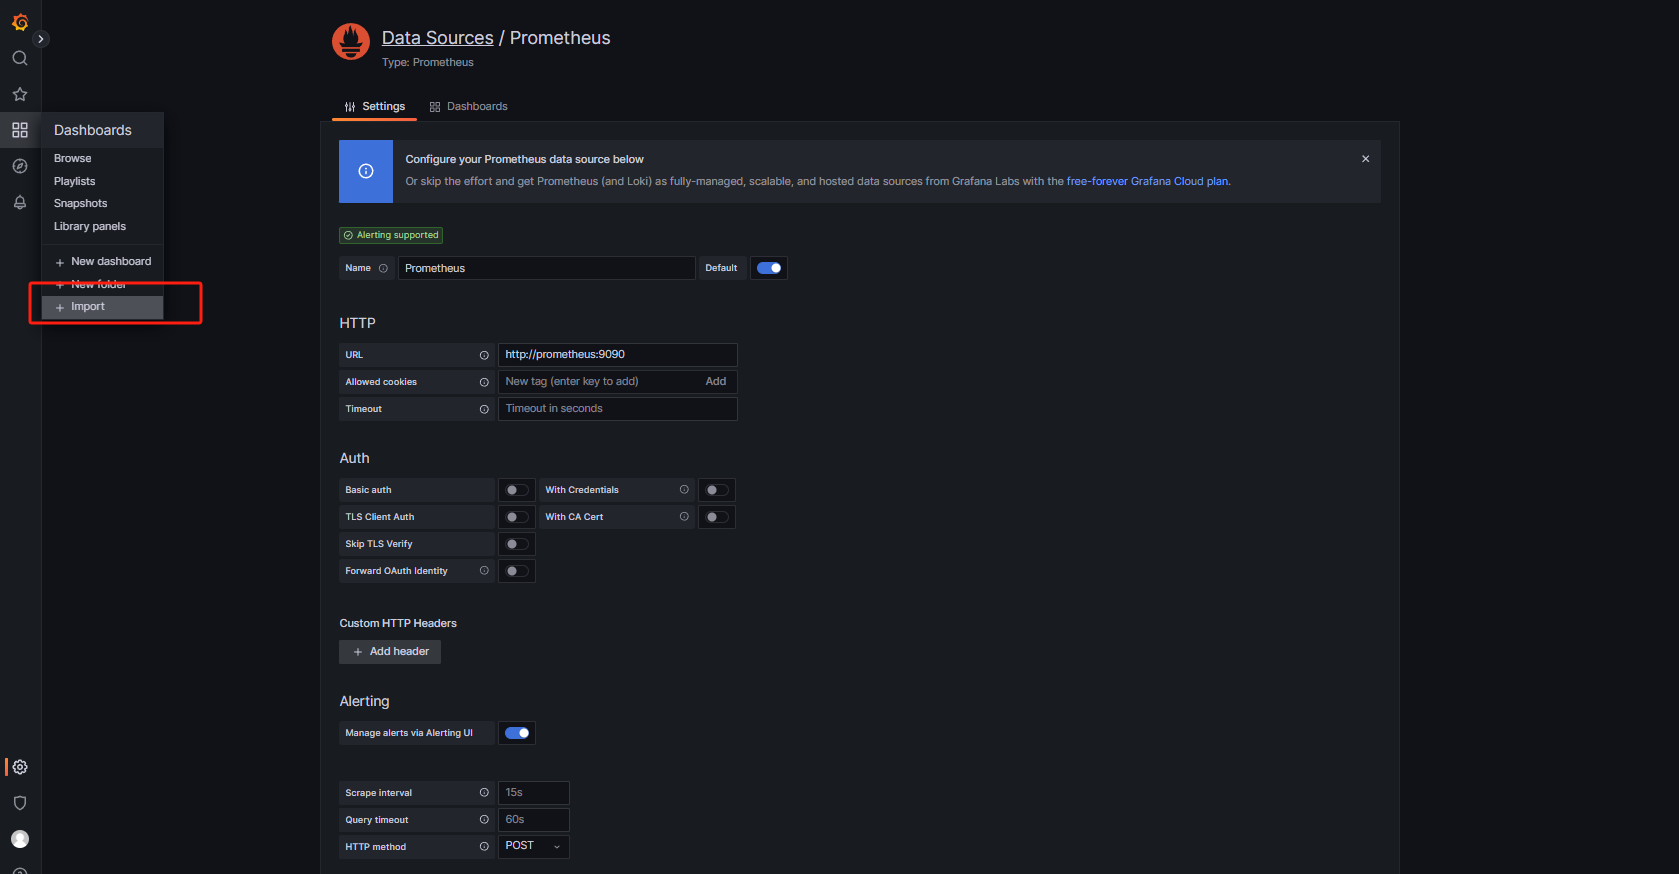Enable the Basic auth toggle
The height and width of the screenshot is (874, 1679).
517,490
